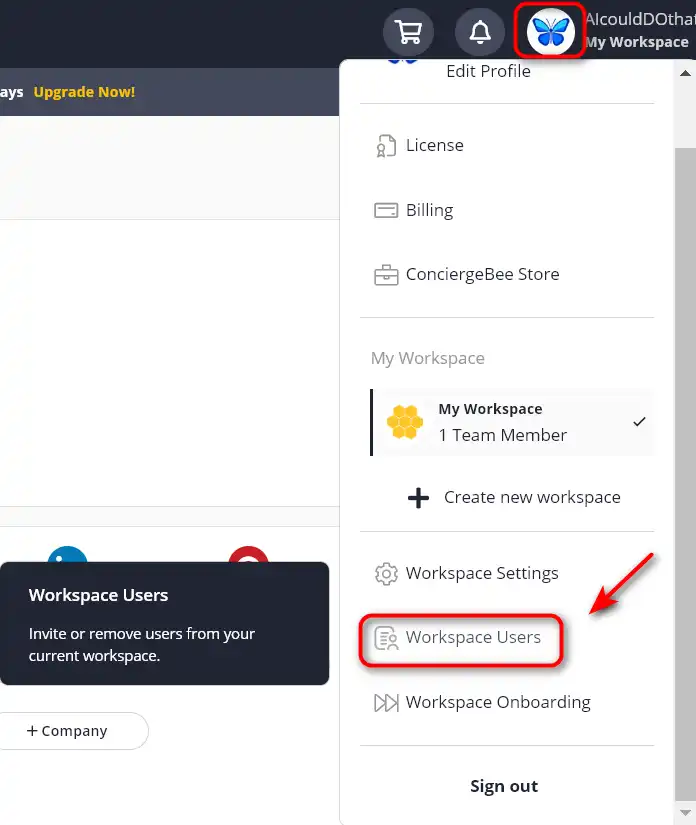This screenshot has height=825, width=696.
Task: Click the ConciergeBee Store briefcase icon
Action: click(x=386, y=275)
